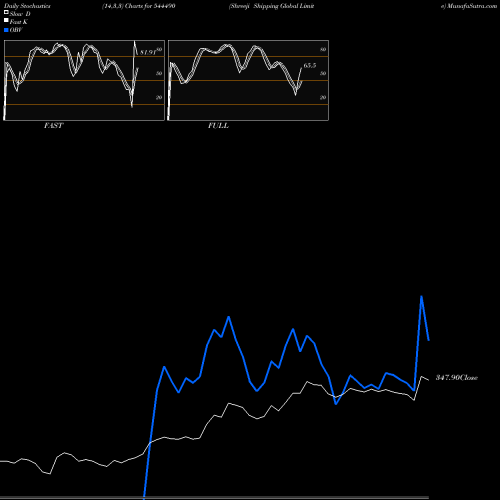The height and width of the screenshot is (500, 500).
Task: Click the 81.91 value in FAST chart
Action: [148, 52]
